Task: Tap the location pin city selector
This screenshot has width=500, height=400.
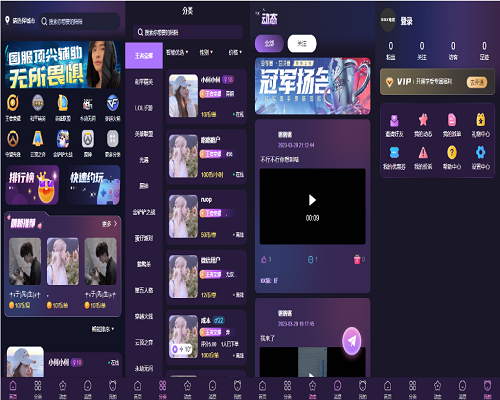Action: (x=20, y=21)
